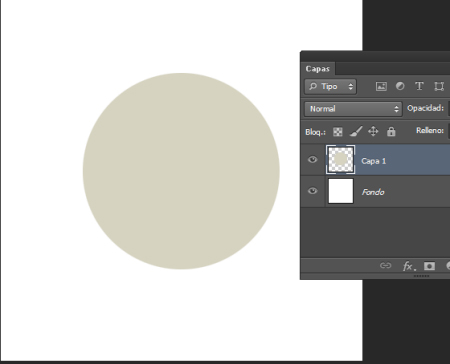Viewport: 450px width, 364px height.
Task: Lock image pixels brush icon
Action: 356,131
